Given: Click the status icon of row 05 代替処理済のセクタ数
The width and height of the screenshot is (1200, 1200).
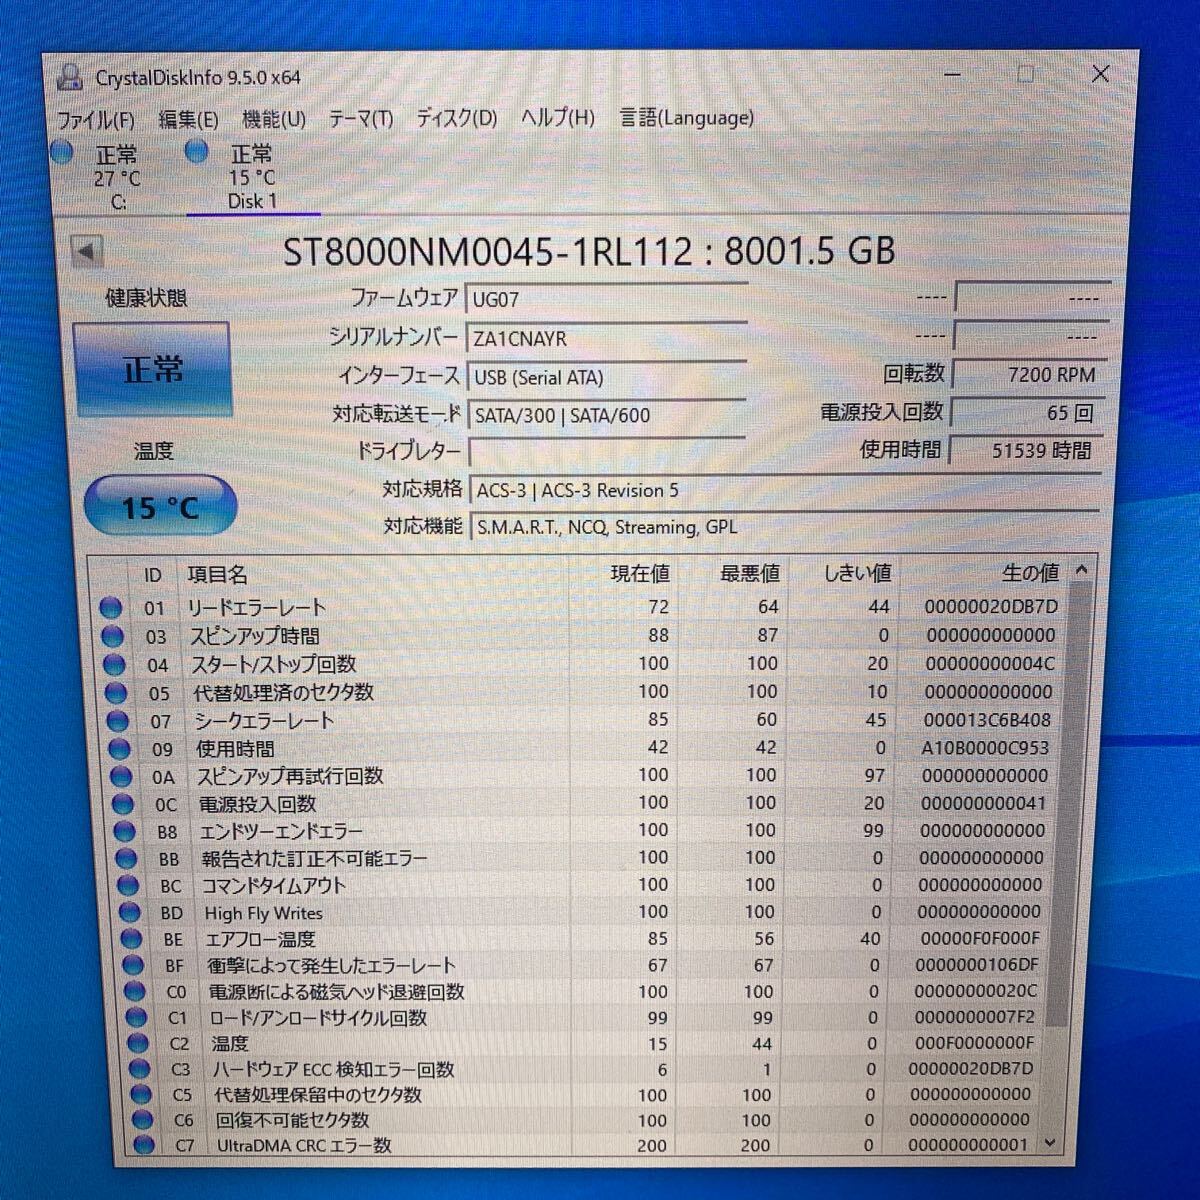Looking at the screenshot, I should (116, 692).
